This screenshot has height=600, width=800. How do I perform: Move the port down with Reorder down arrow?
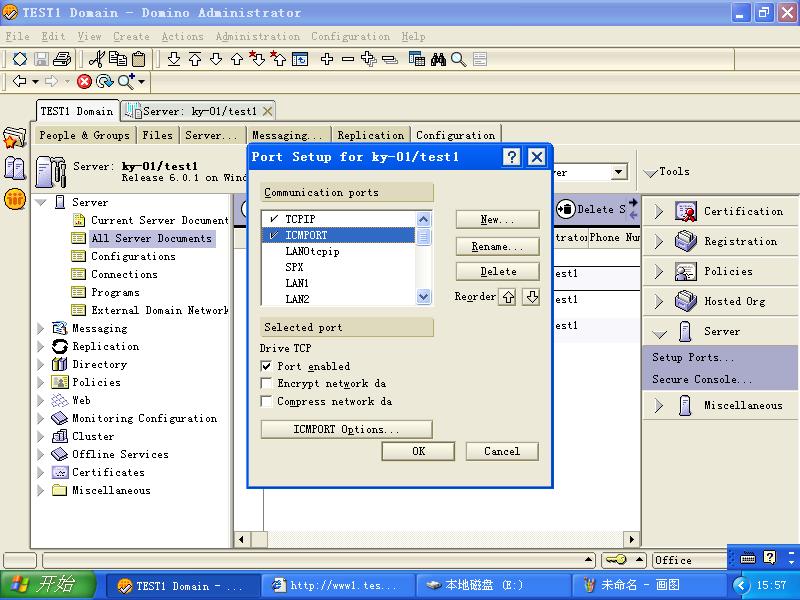click(531, 297)
